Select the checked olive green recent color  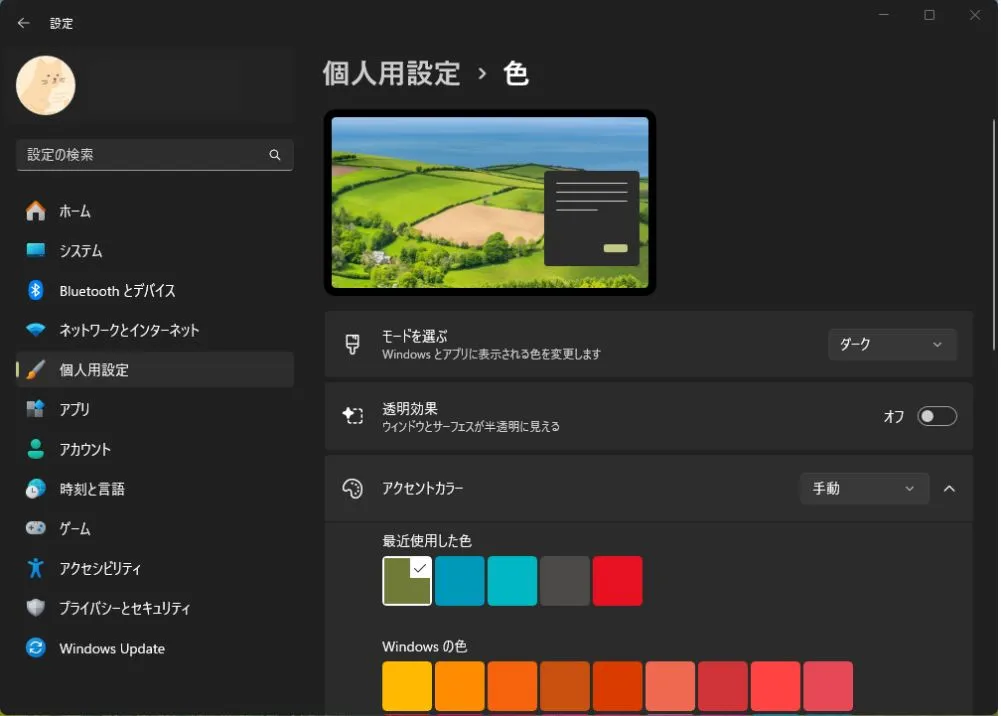(407, 581)
